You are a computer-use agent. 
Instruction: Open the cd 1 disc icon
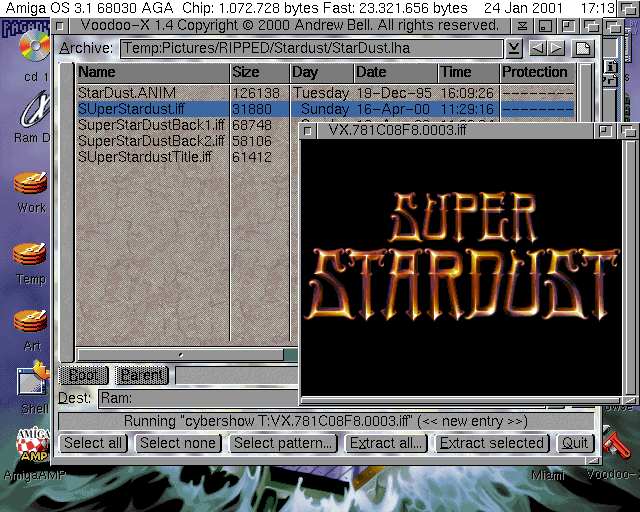pos(34,46)
